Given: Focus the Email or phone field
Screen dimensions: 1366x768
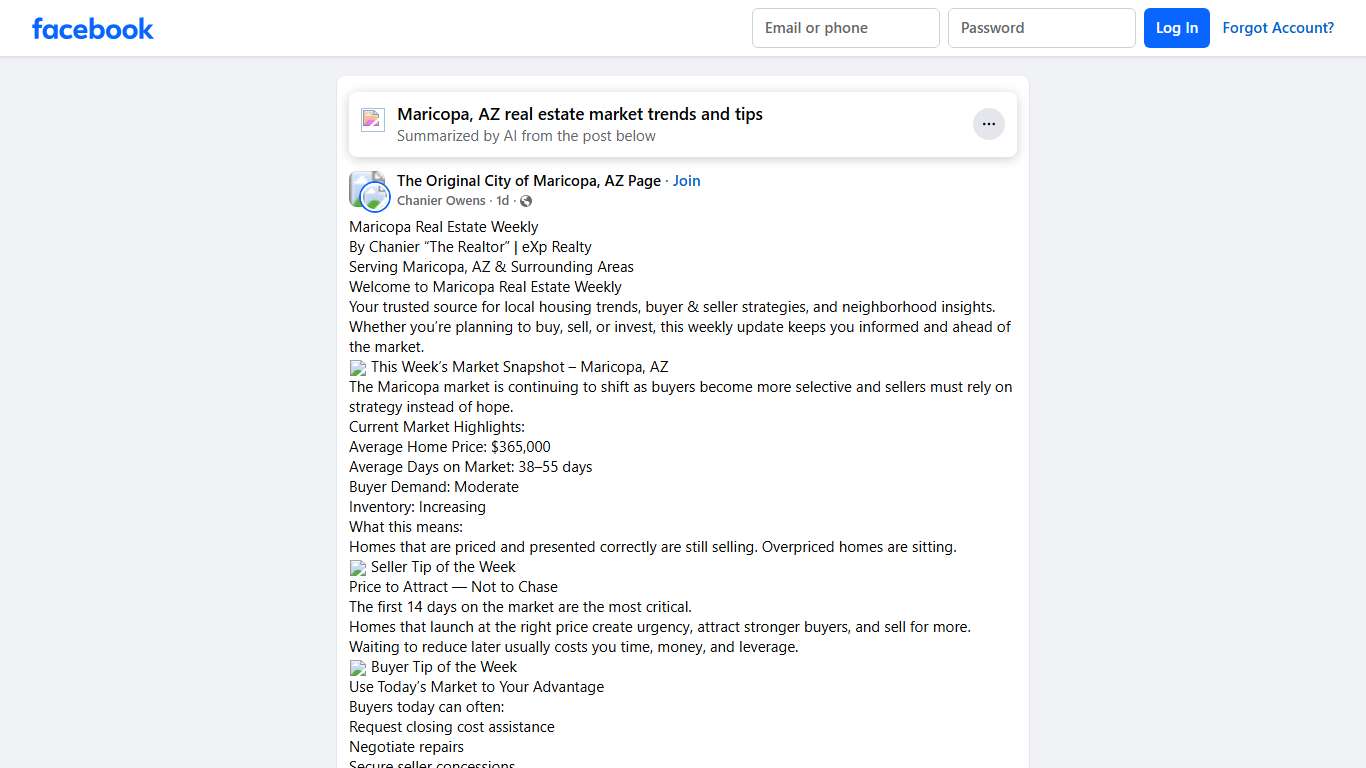Looking at the screenshot, I should tap(845, 28).
